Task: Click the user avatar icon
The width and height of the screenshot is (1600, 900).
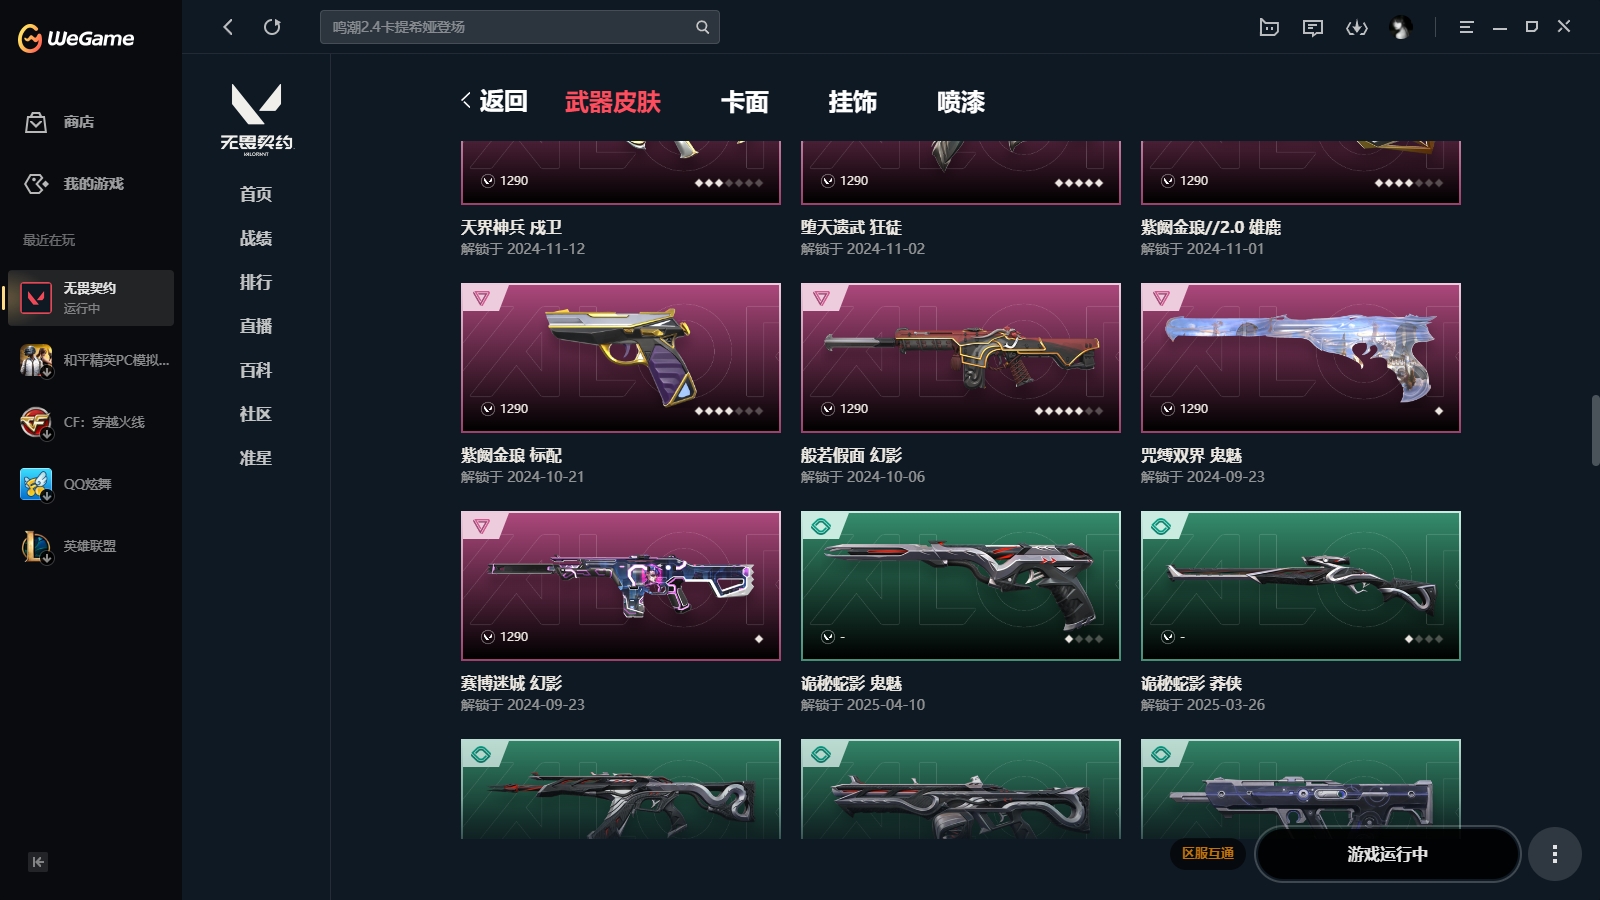Action: tap(1401, 28)
